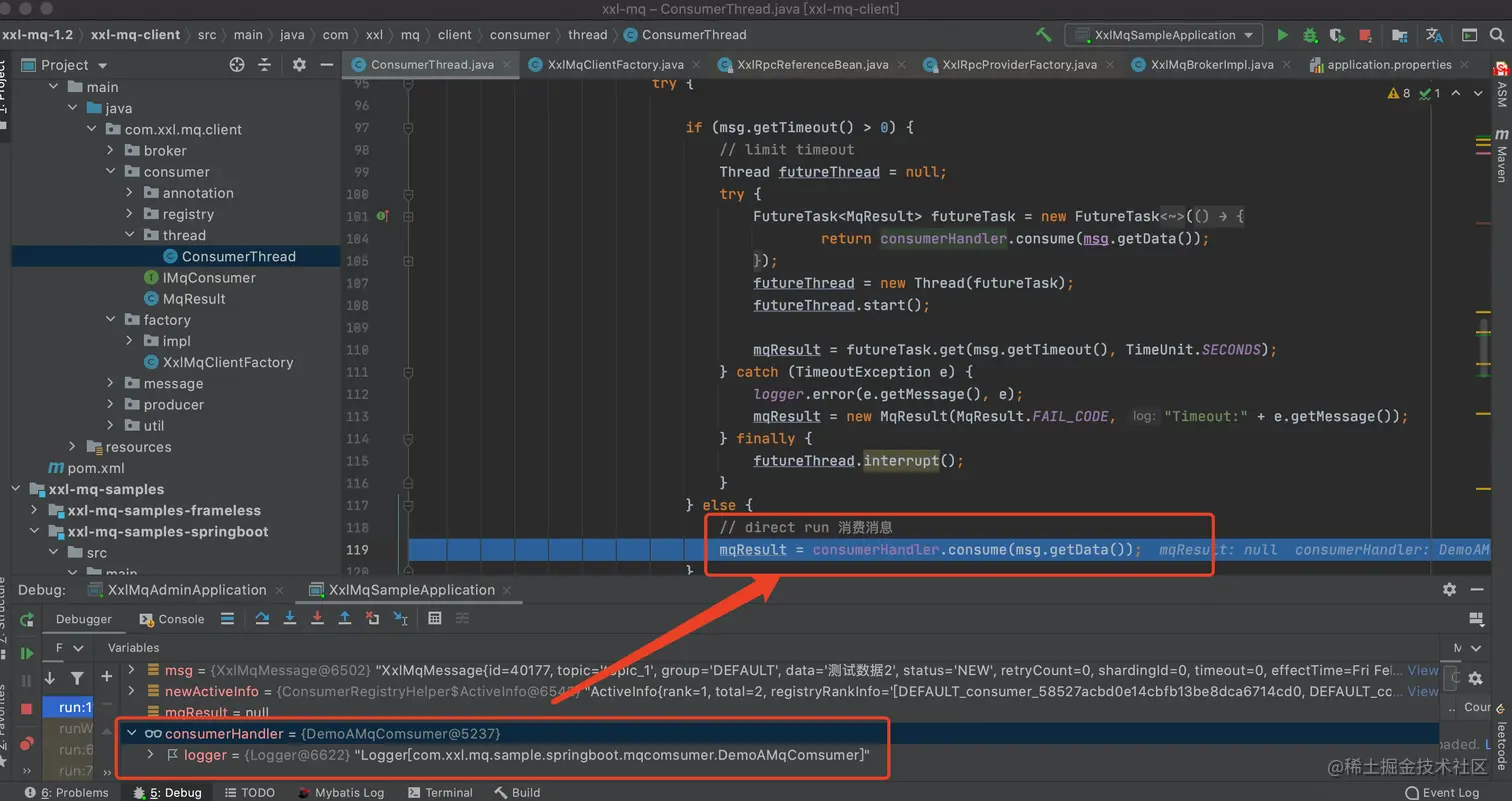Click Step Out in debugger toolbar
Image resolution: width=1512 pixels, height=801 pixels.
[345, 619]
